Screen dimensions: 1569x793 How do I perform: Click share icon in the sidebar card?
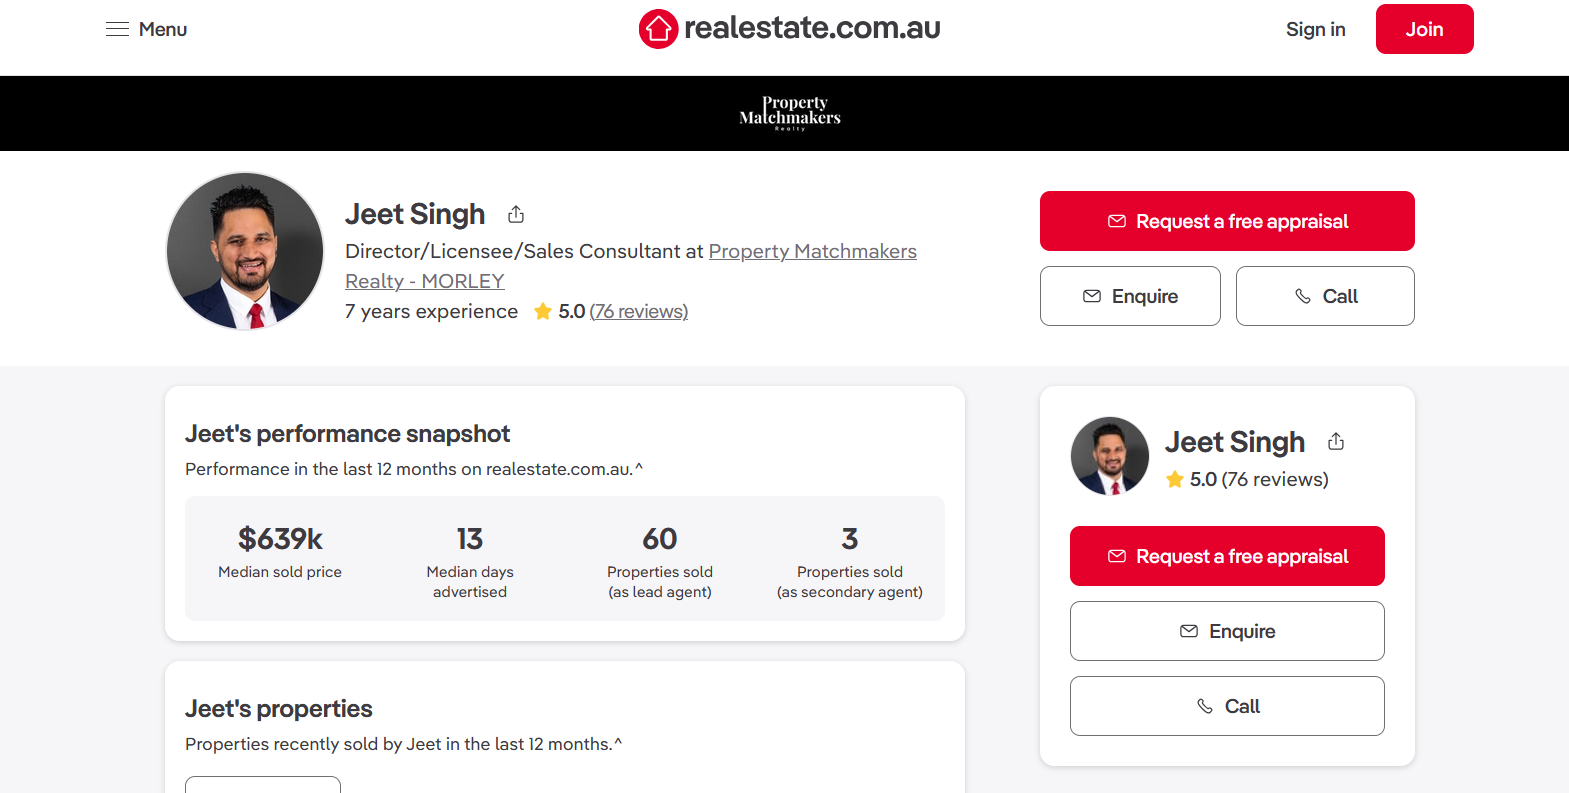click(x=1336, y=441)
